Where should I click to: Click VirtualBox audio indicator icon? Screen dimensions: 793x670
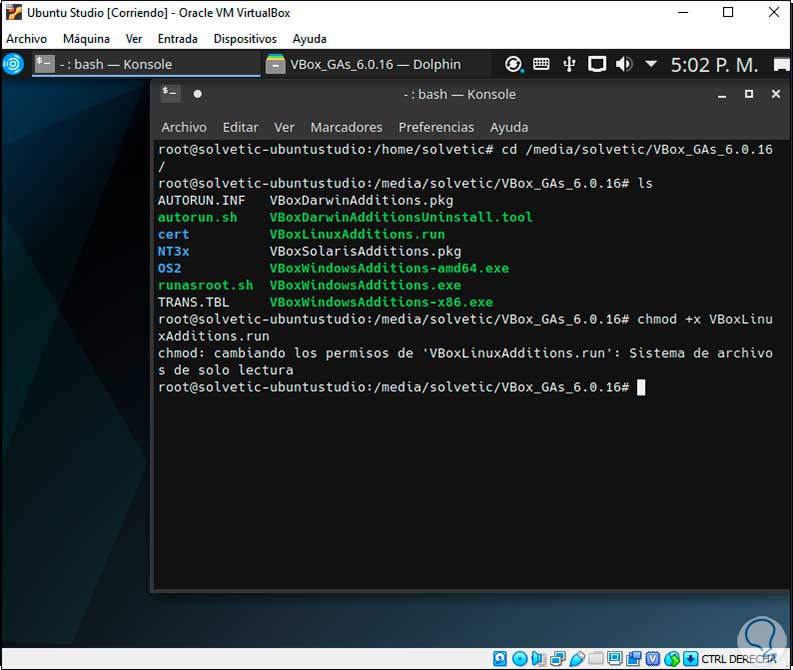click(539, 658)
